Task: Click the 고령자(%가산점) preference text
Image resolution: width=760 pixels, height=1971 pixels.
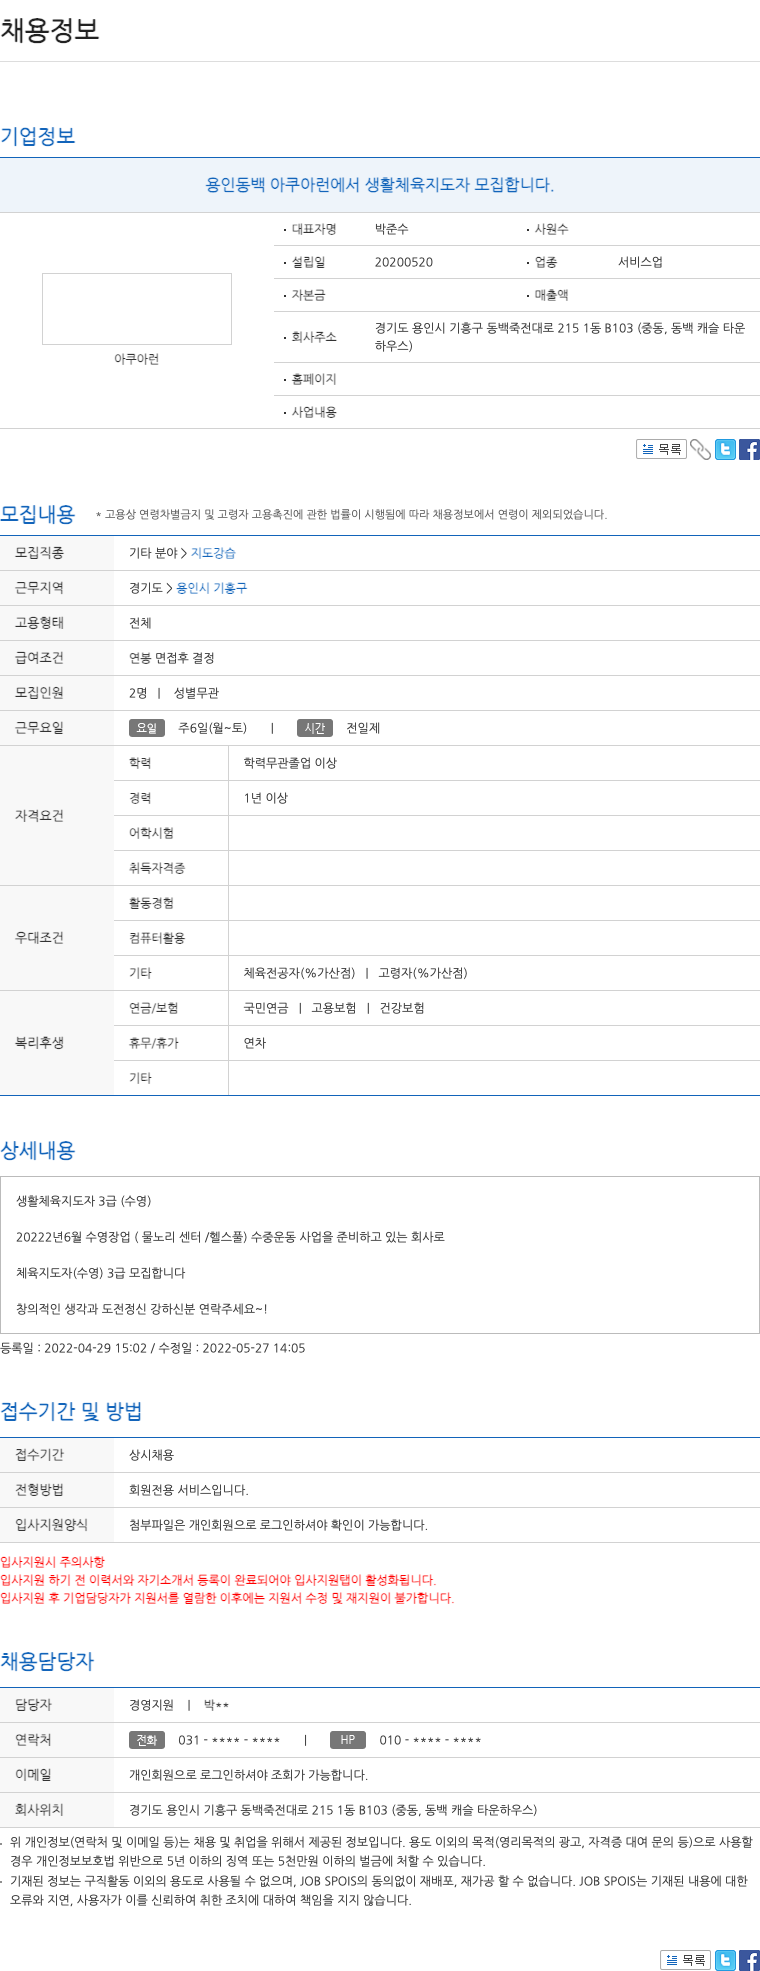Action: coord(423,973)
